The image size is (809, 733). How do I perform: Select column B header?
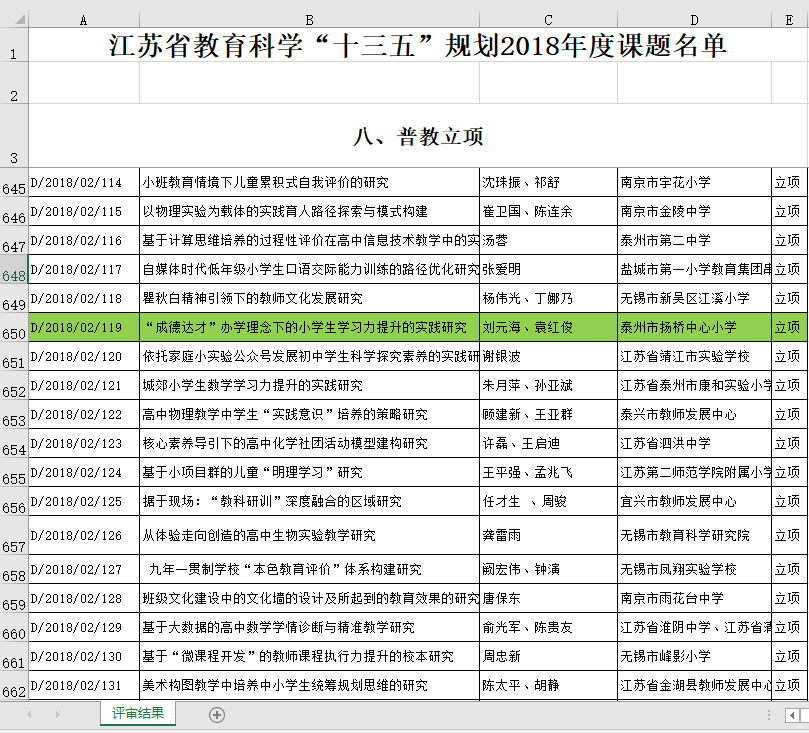point(309,19)
